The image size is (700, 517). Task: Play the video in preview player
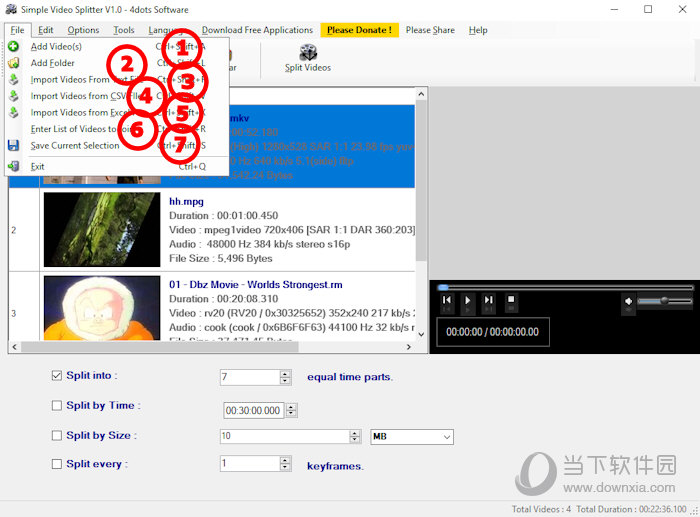pyautogui.click(x=467, y=300)
